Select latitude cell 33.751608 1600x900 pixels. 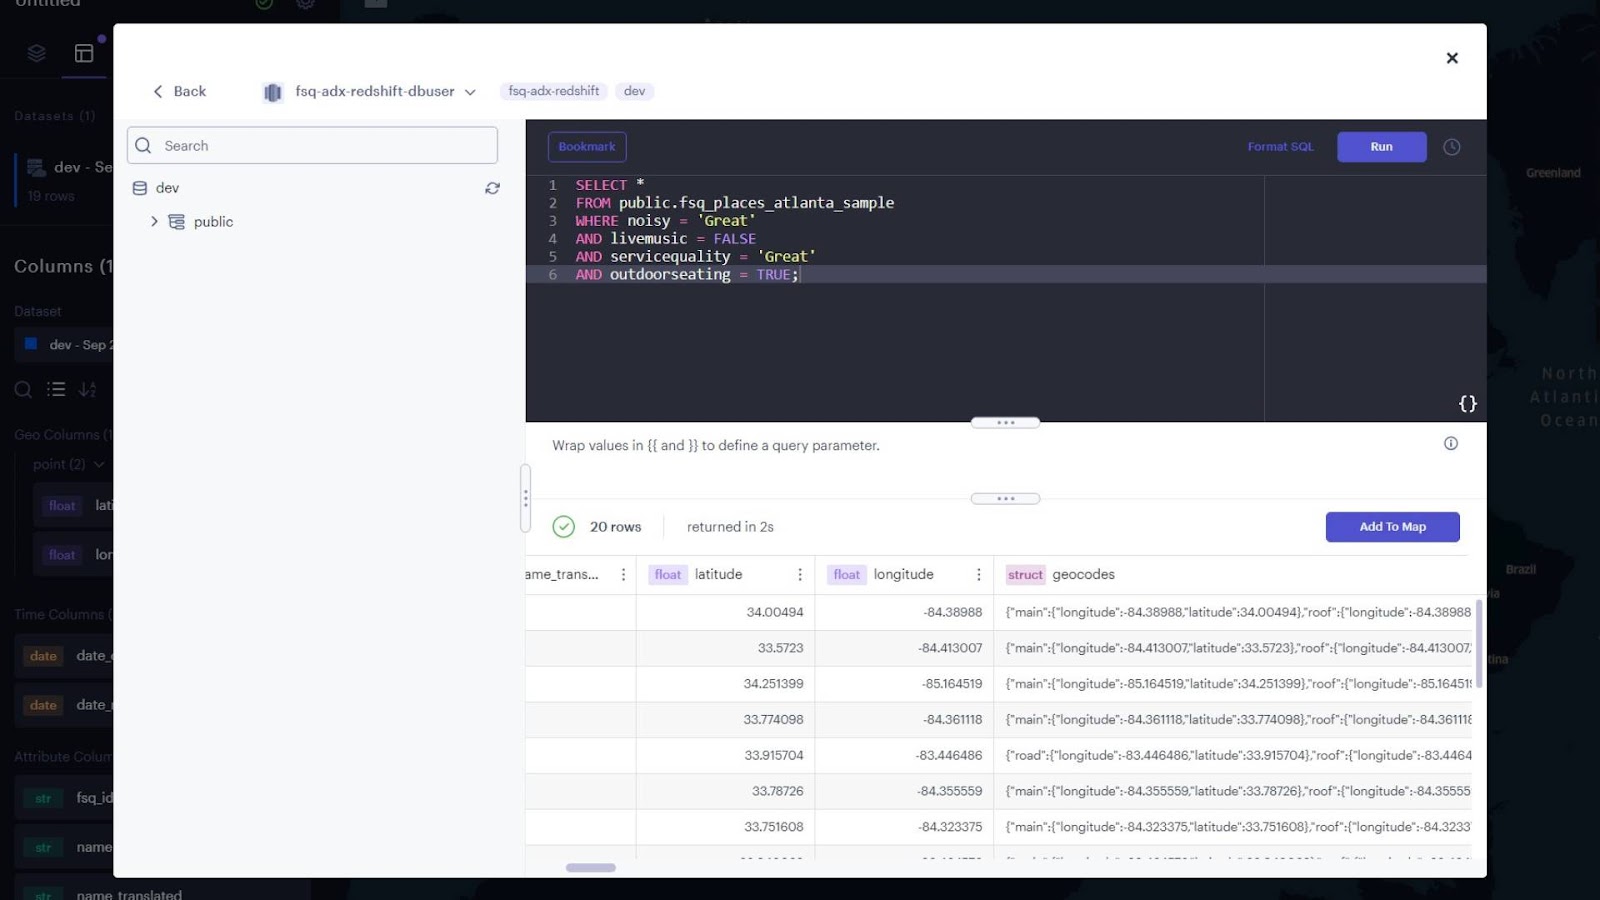click(x=725, y=827)
